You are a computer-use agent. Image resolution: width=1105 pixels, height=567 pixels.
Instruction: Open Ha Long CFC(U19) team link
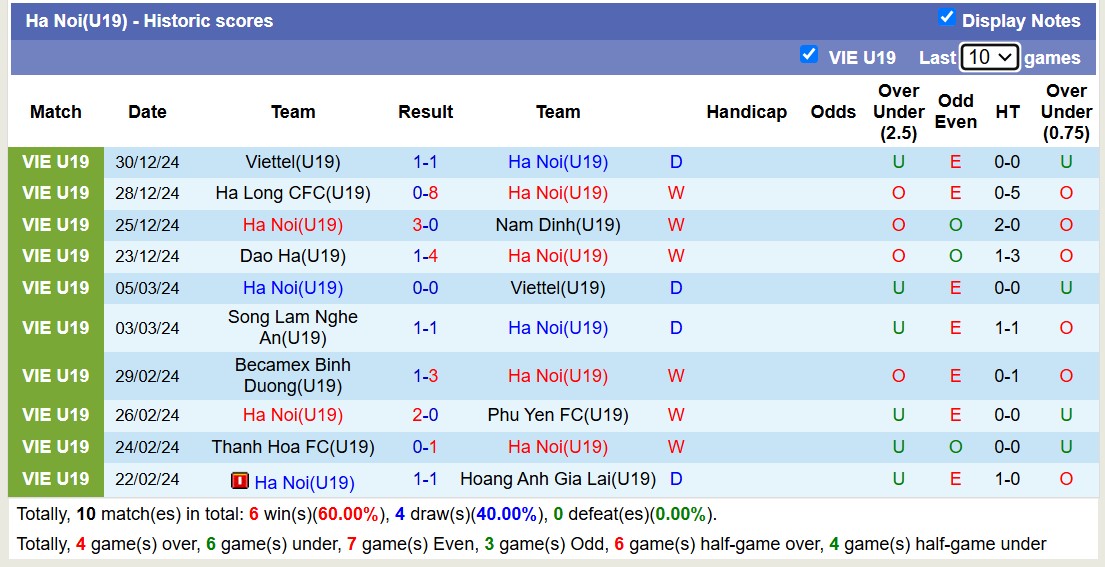tap(293, 193)
